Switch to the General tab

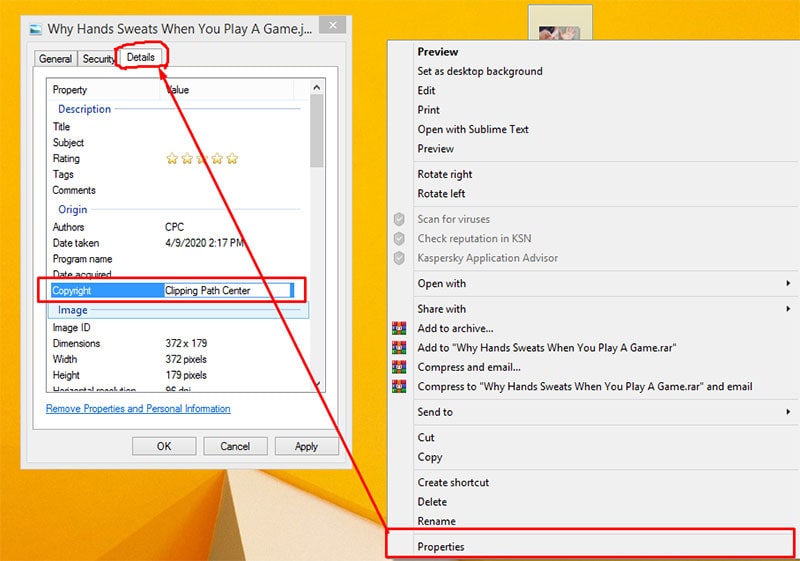[55, 59]
